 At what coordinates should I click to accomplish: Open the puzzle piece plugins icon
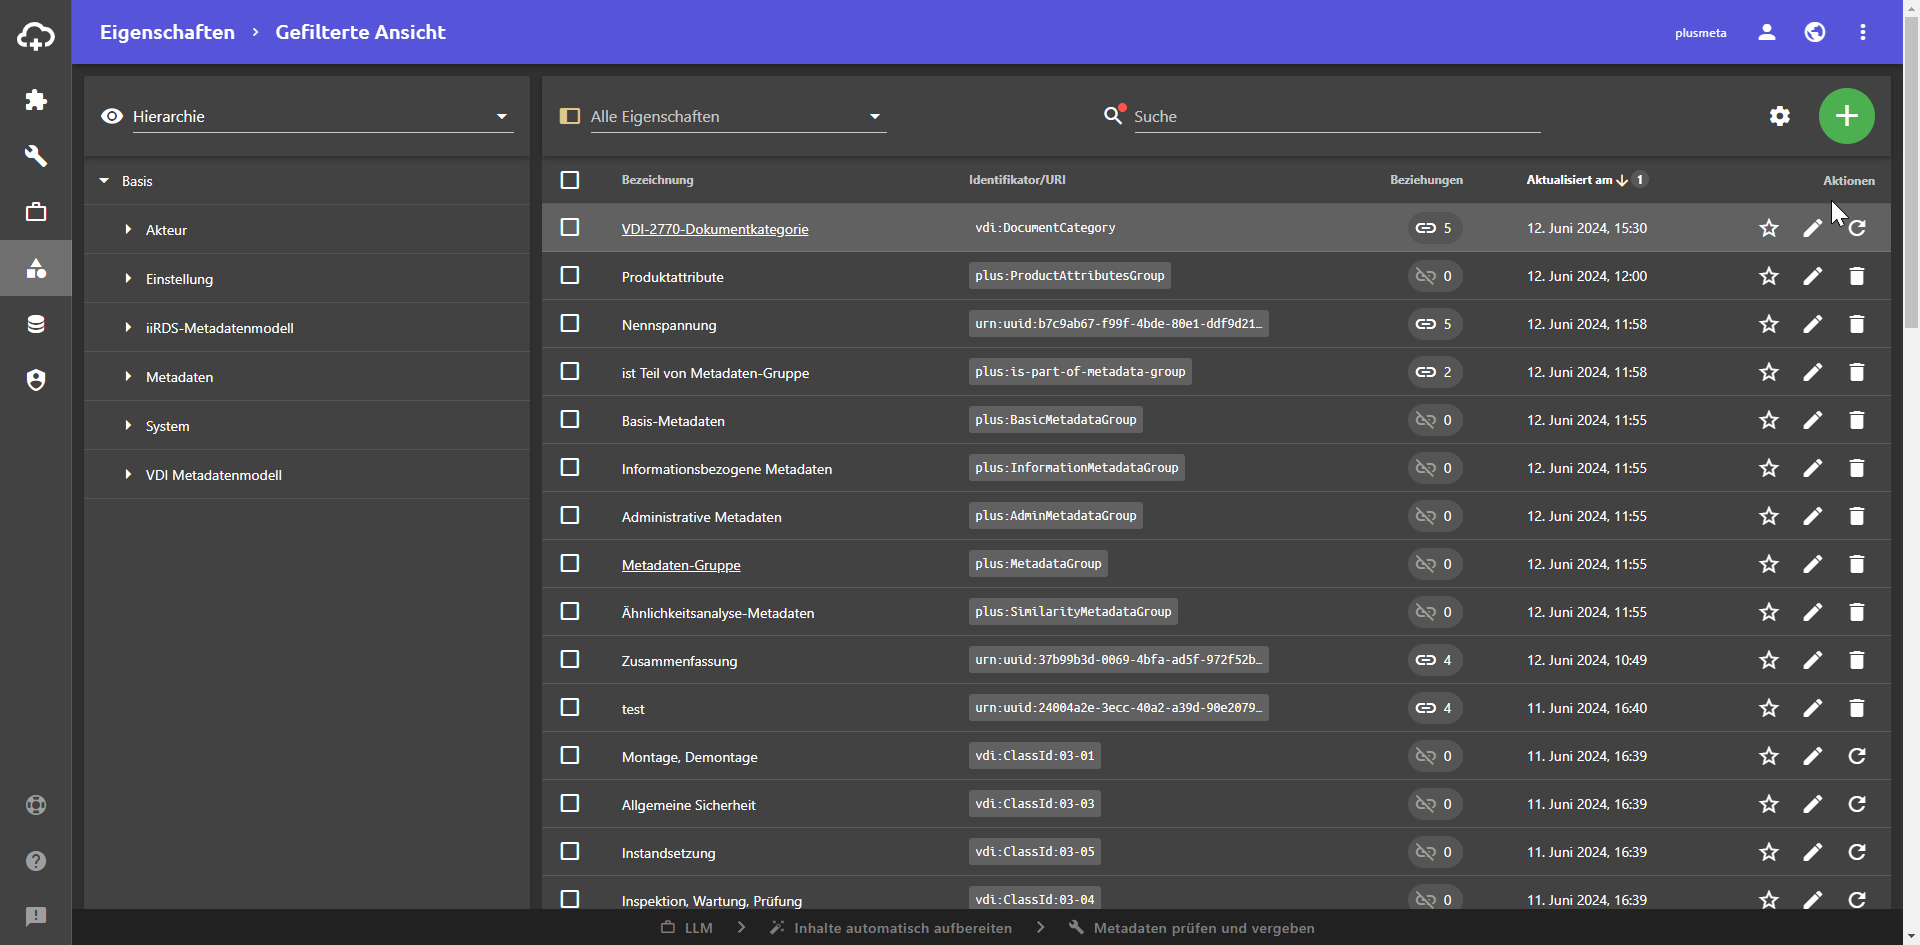tap(36, 100)
